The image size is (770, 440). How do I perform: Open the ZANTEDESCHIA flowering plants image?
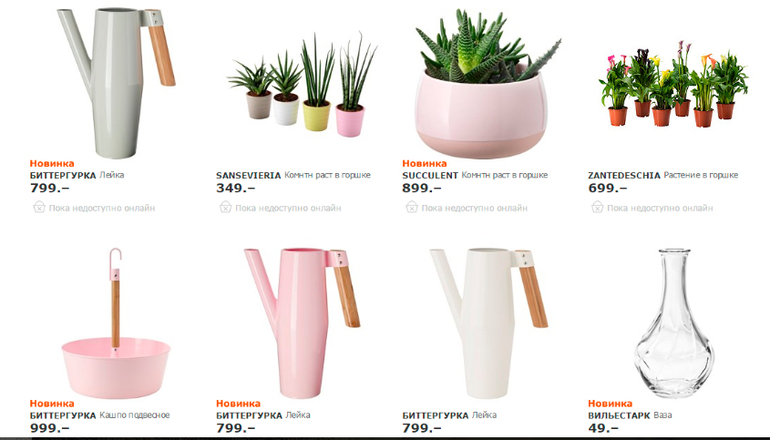coord(673,84)
